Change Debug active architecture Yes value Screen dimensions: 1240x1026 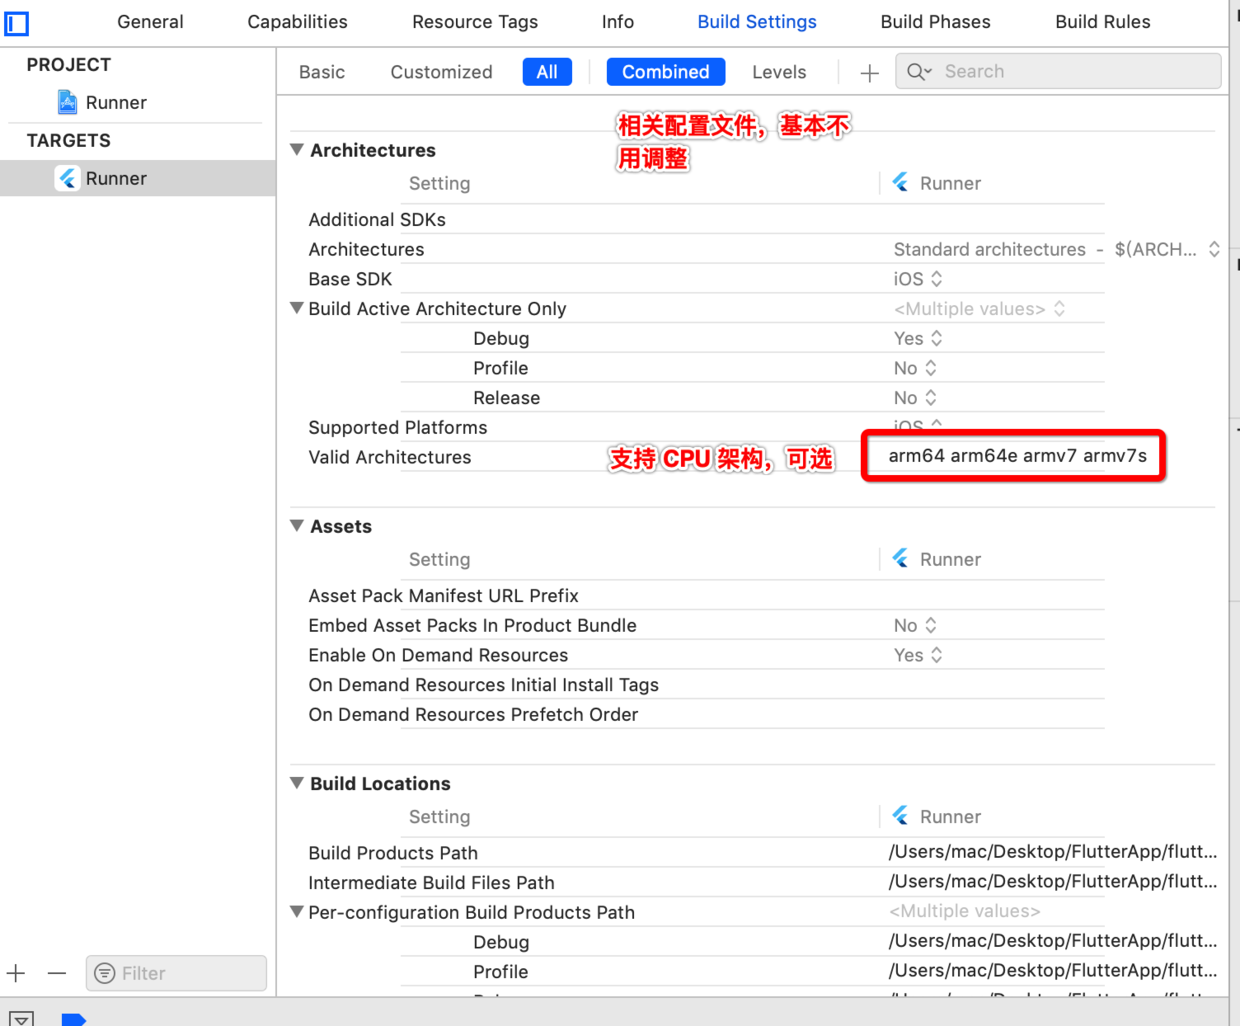pyautogui.click(x=918, y=338)
